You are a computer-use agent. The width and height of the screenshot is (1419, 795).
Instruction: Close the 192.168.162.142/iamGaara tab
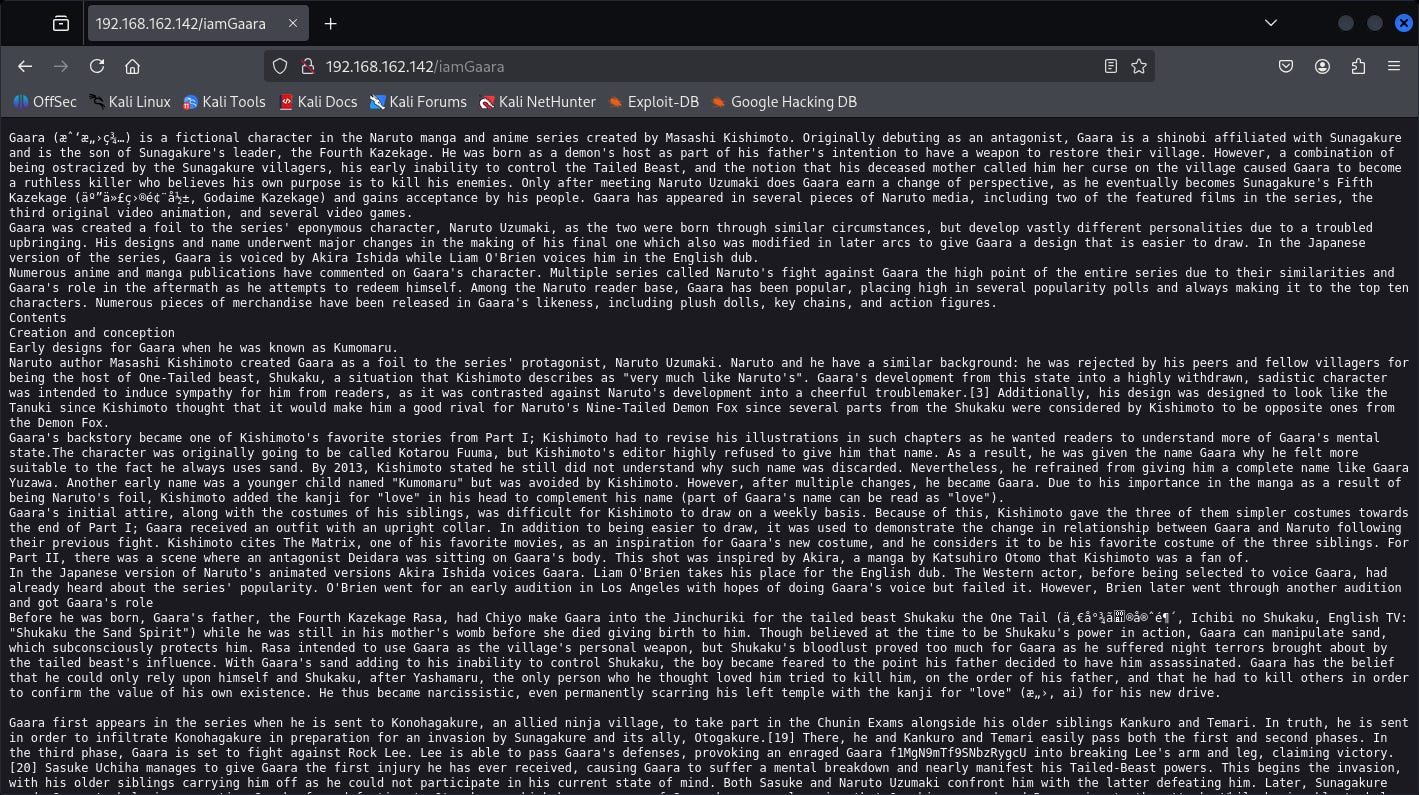(292, 23)
